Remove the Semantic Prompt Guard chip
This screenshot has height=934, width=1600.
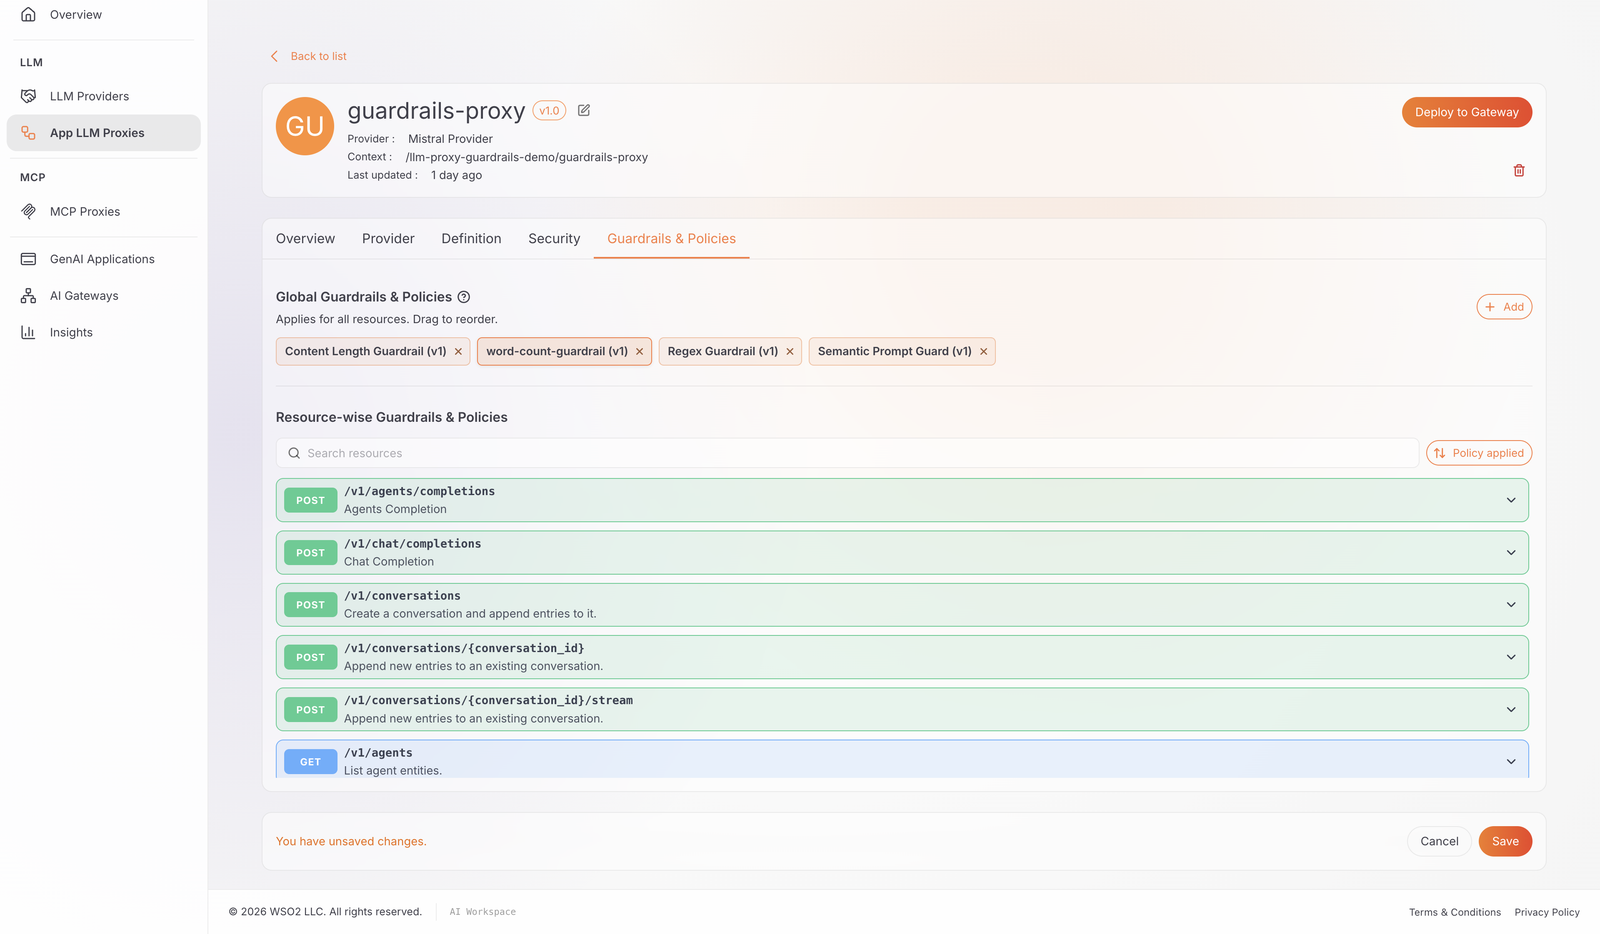984,352
